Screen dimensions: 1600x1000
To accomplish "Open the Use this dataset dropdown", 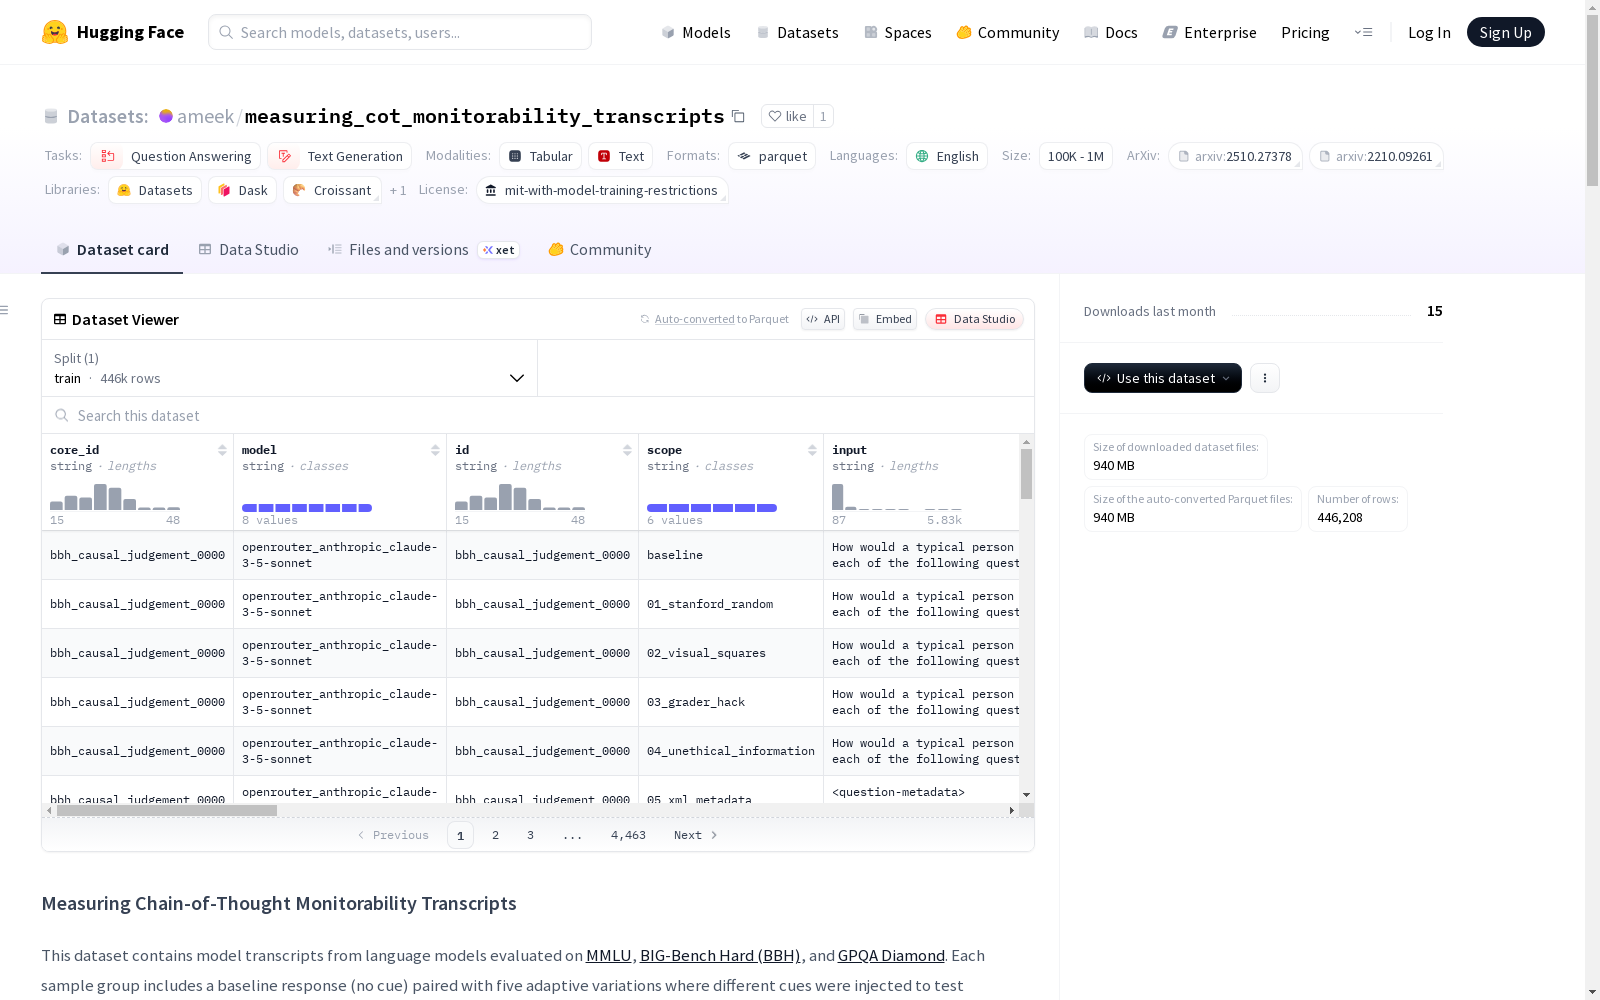I will click(x=1163, y=378).
